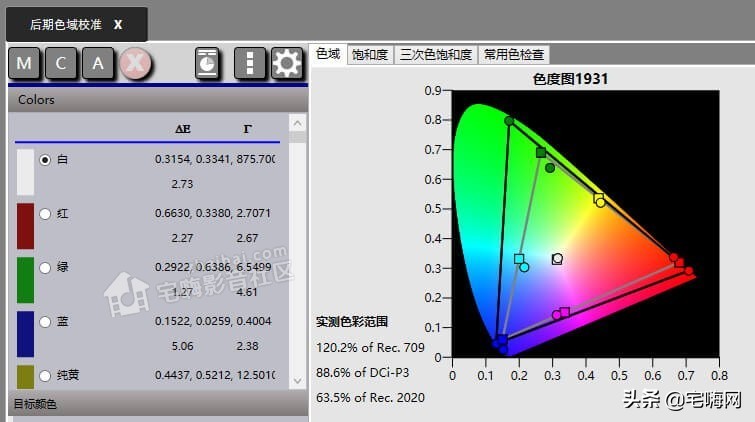This screenshot has height=422, width=755.
Task: Click the yellow color swatch
Action: 26,377
